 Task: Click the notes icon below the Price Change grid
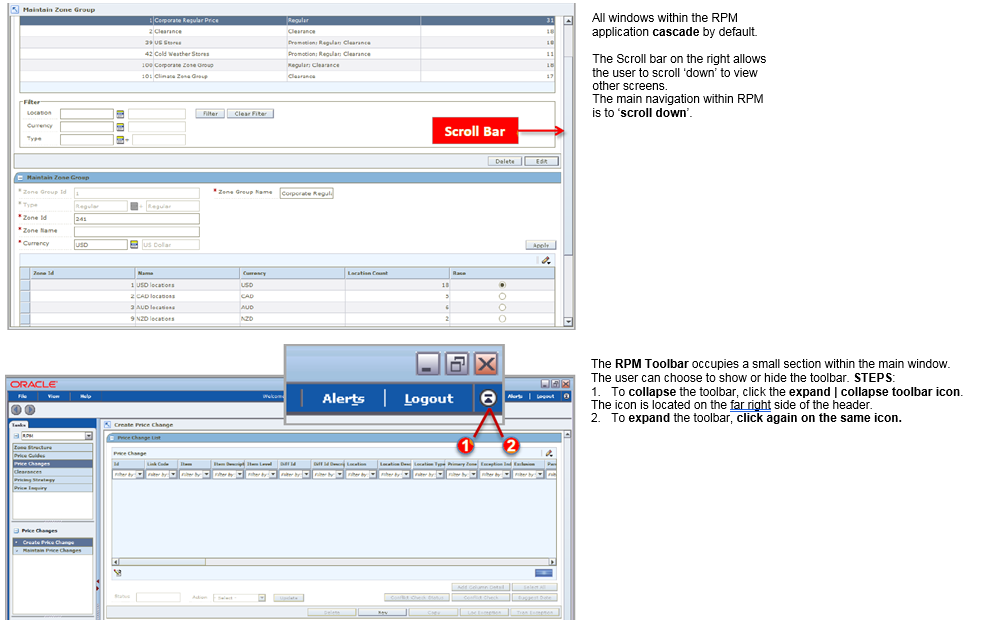coord(117,571)
